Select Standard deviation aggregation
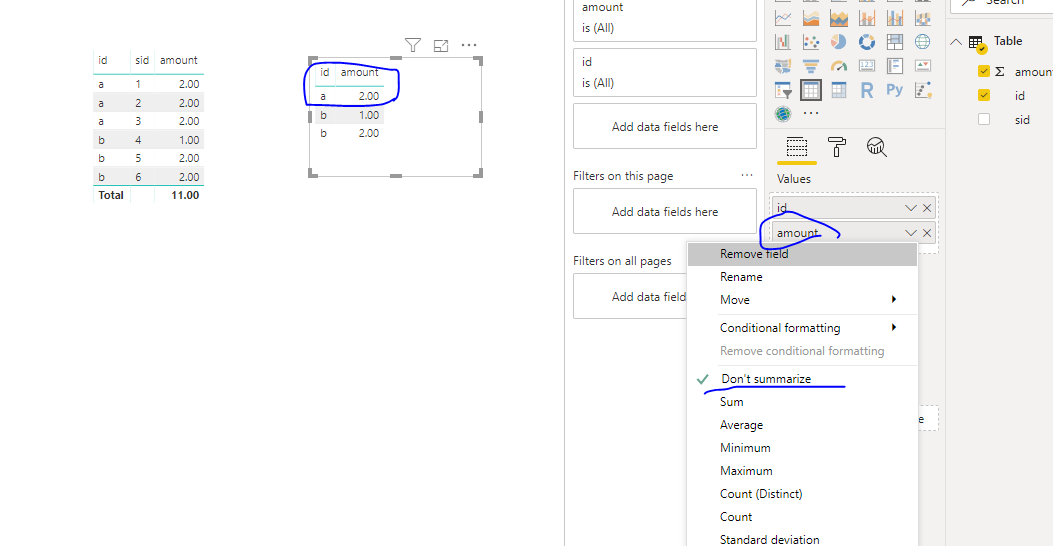 (803, 539)
